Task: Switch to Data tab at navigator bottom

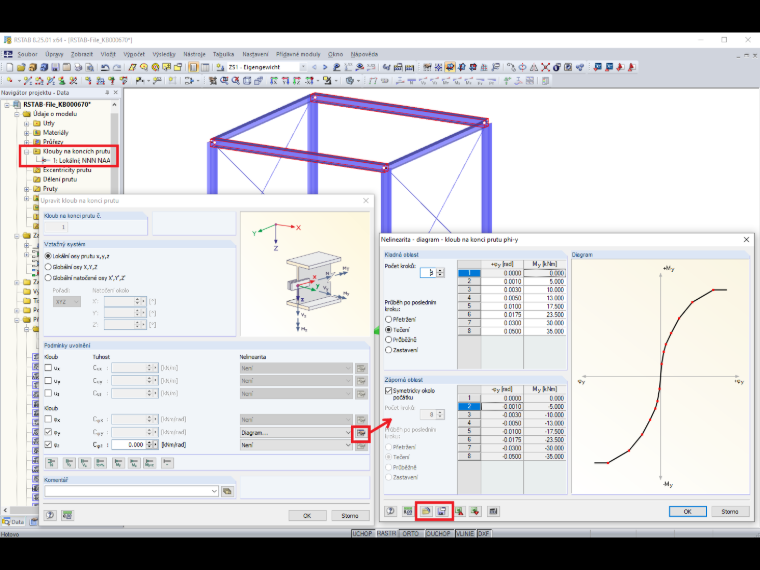Action: pos(14,522)
